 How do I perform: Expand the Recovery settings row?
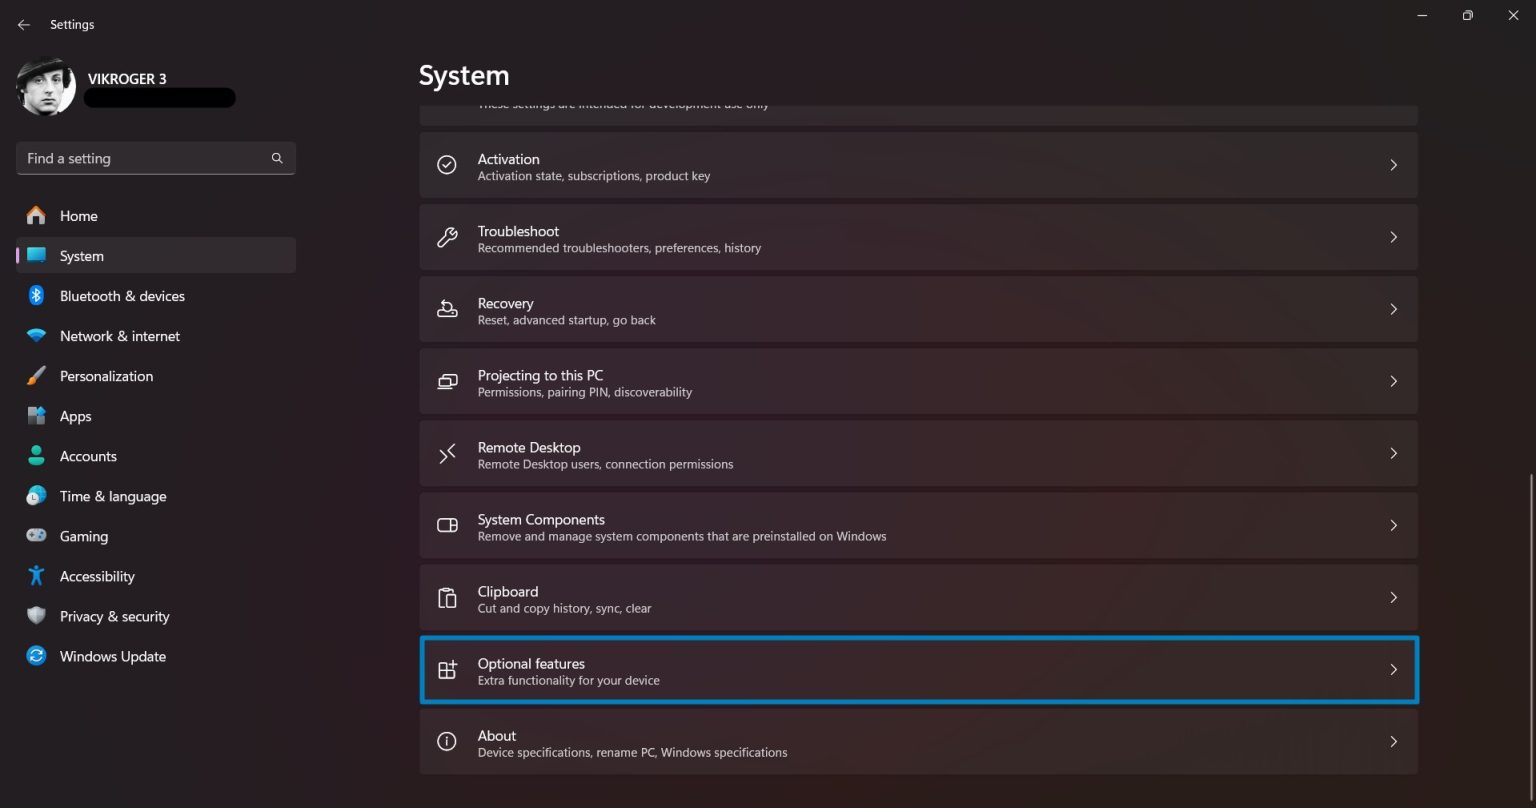click(918, 309)
